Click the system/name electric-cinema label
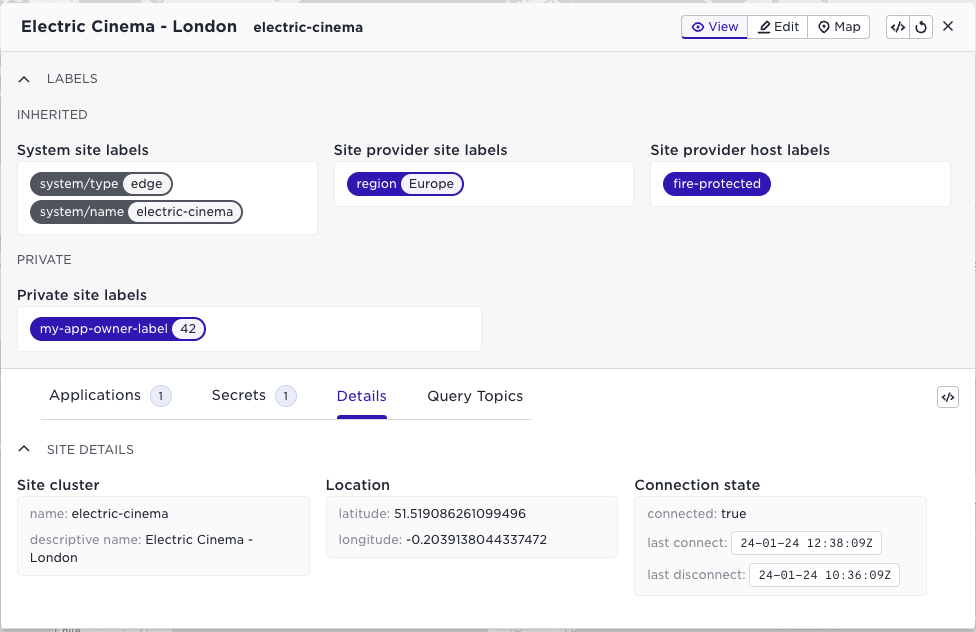 pyautogui.click(x=136, y=212)
